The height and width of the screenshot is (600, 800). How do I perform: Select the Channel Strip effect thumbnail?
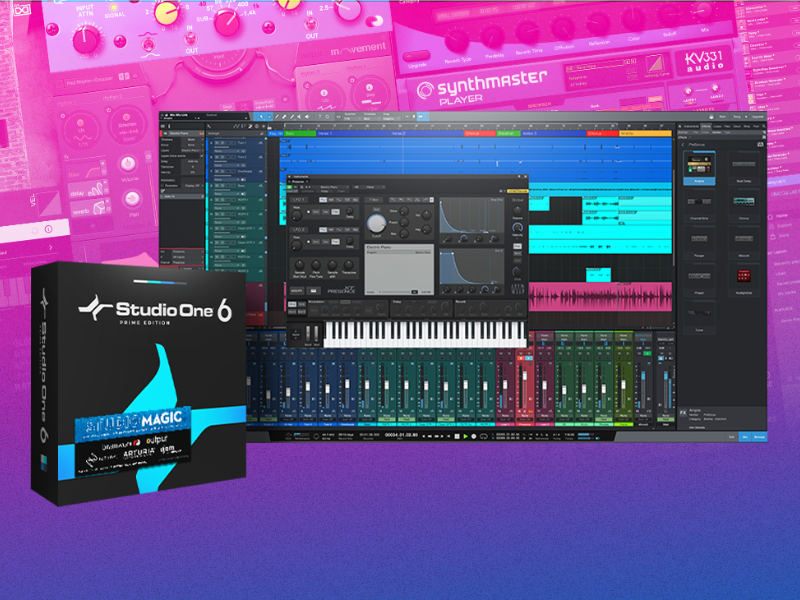pyautogui.click(x=699, y=205)
